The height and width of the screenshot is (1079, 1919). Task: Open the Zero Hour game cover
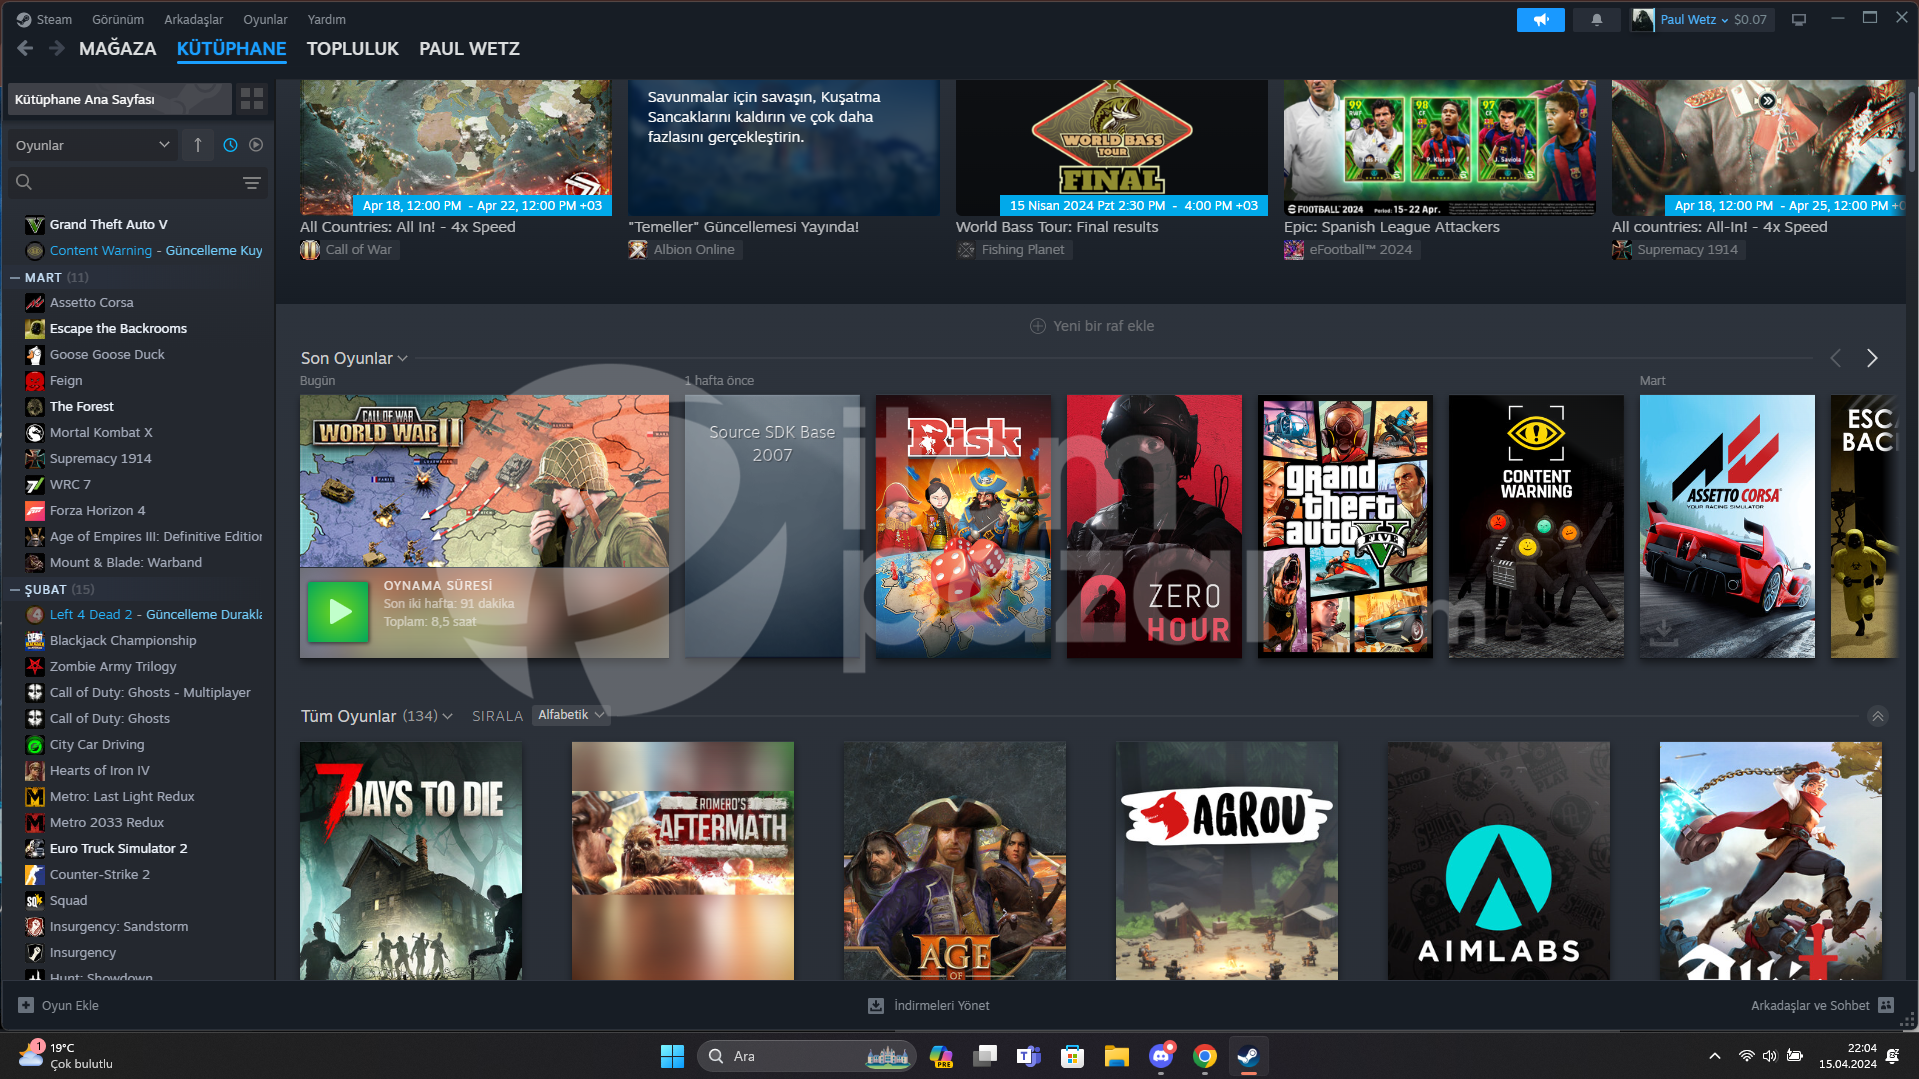(1154, 526)
